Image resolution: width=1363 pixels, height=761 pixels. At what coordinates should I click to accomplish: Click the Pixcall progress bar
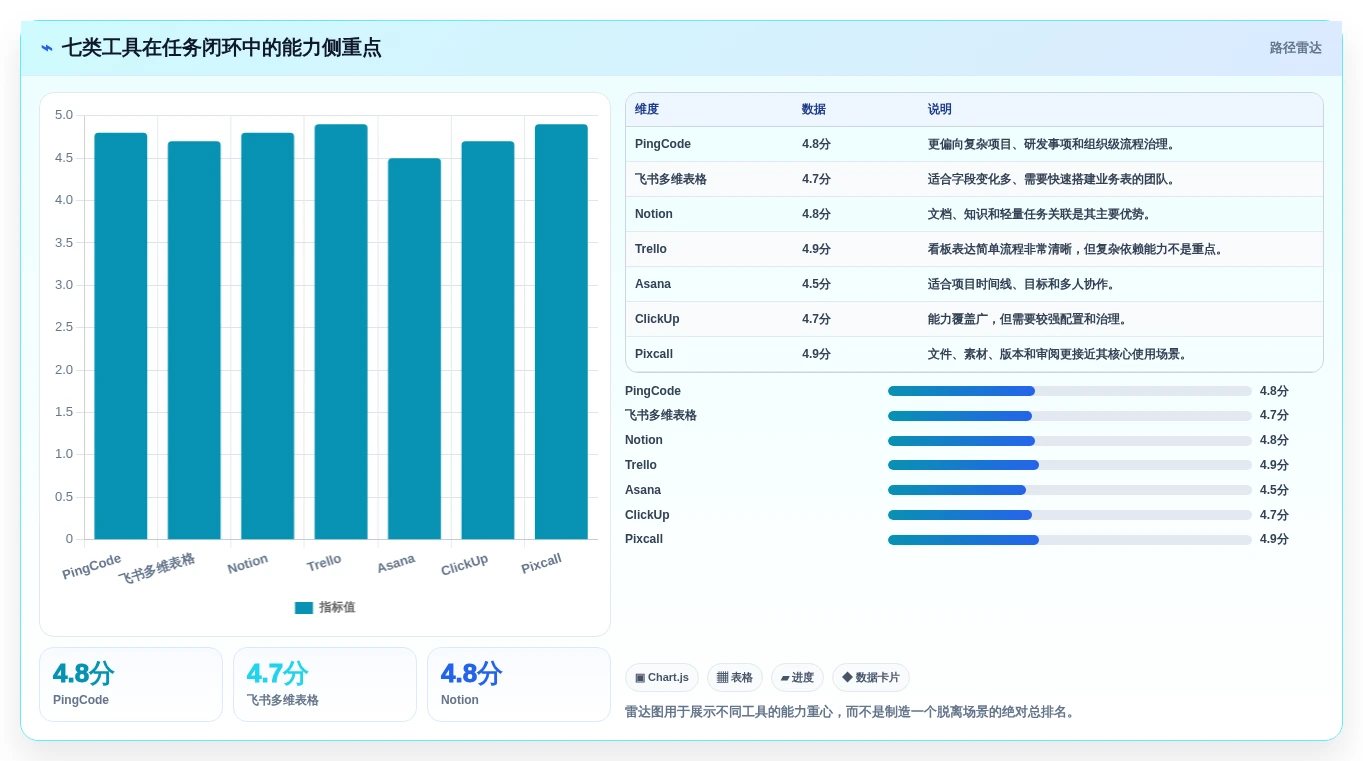[1070, 540]
